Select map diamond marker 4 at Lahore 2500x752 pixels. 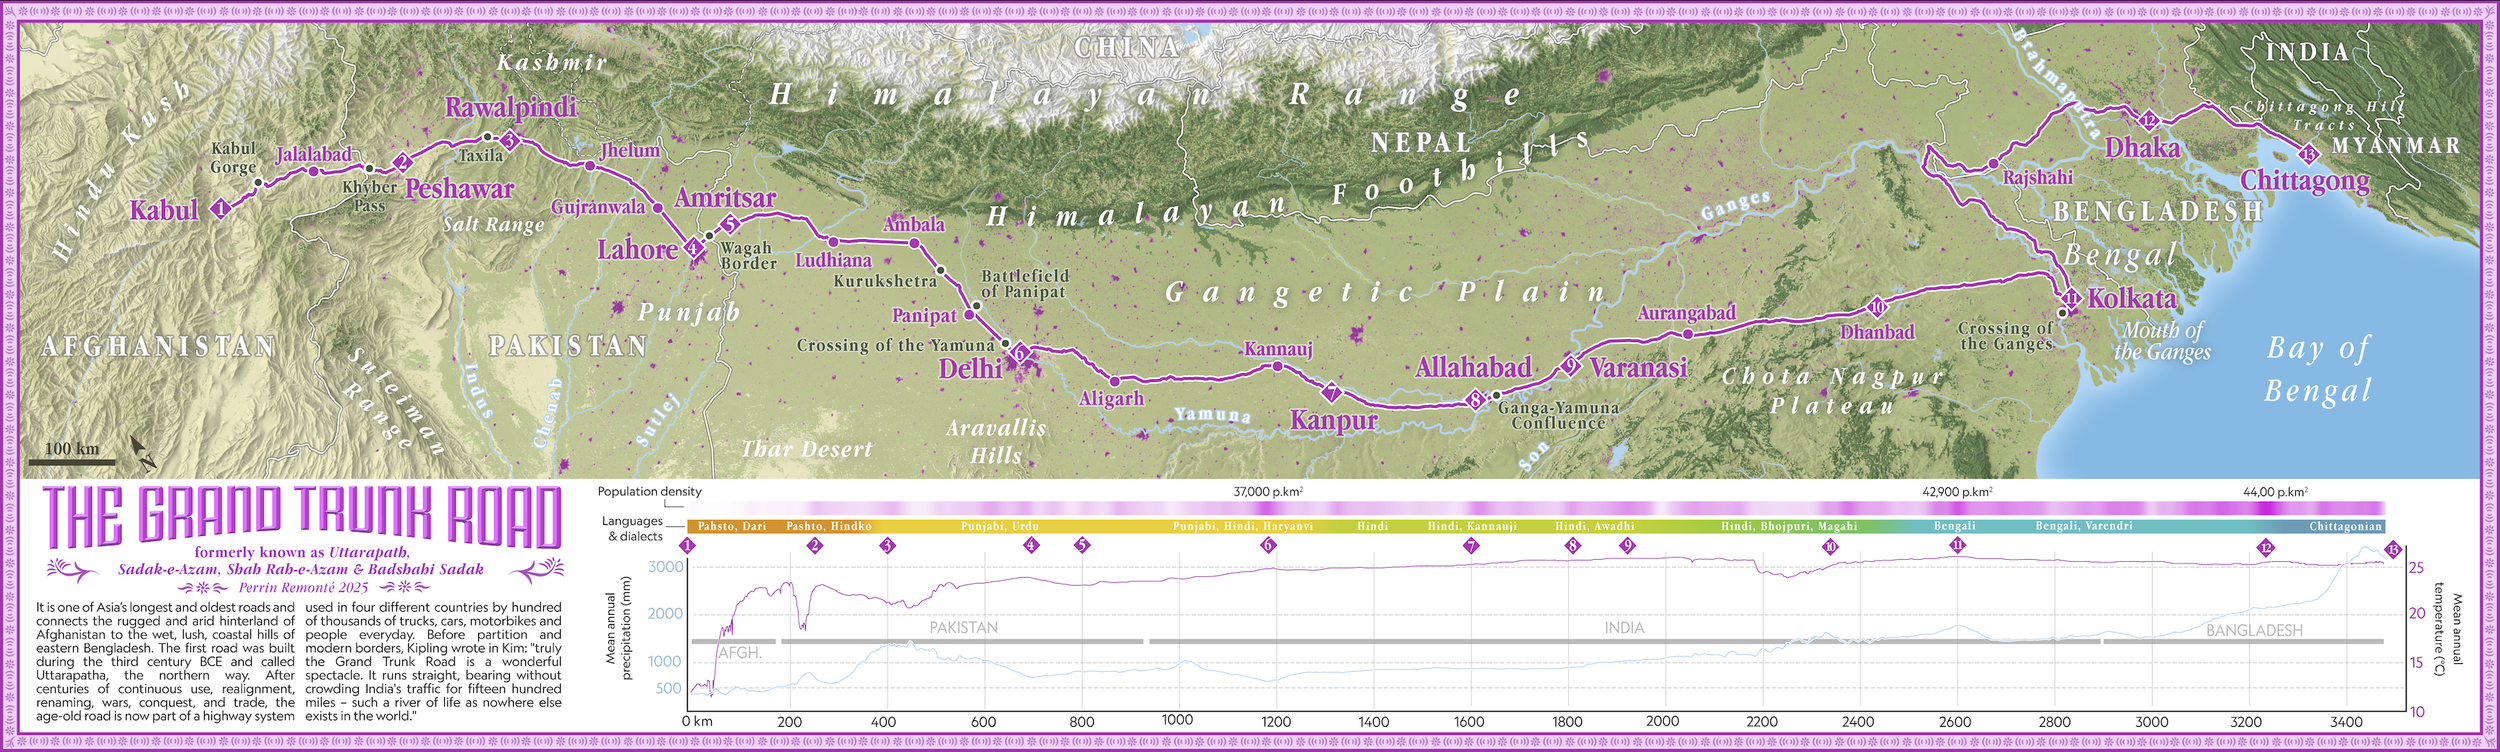[x=693, y=247]
